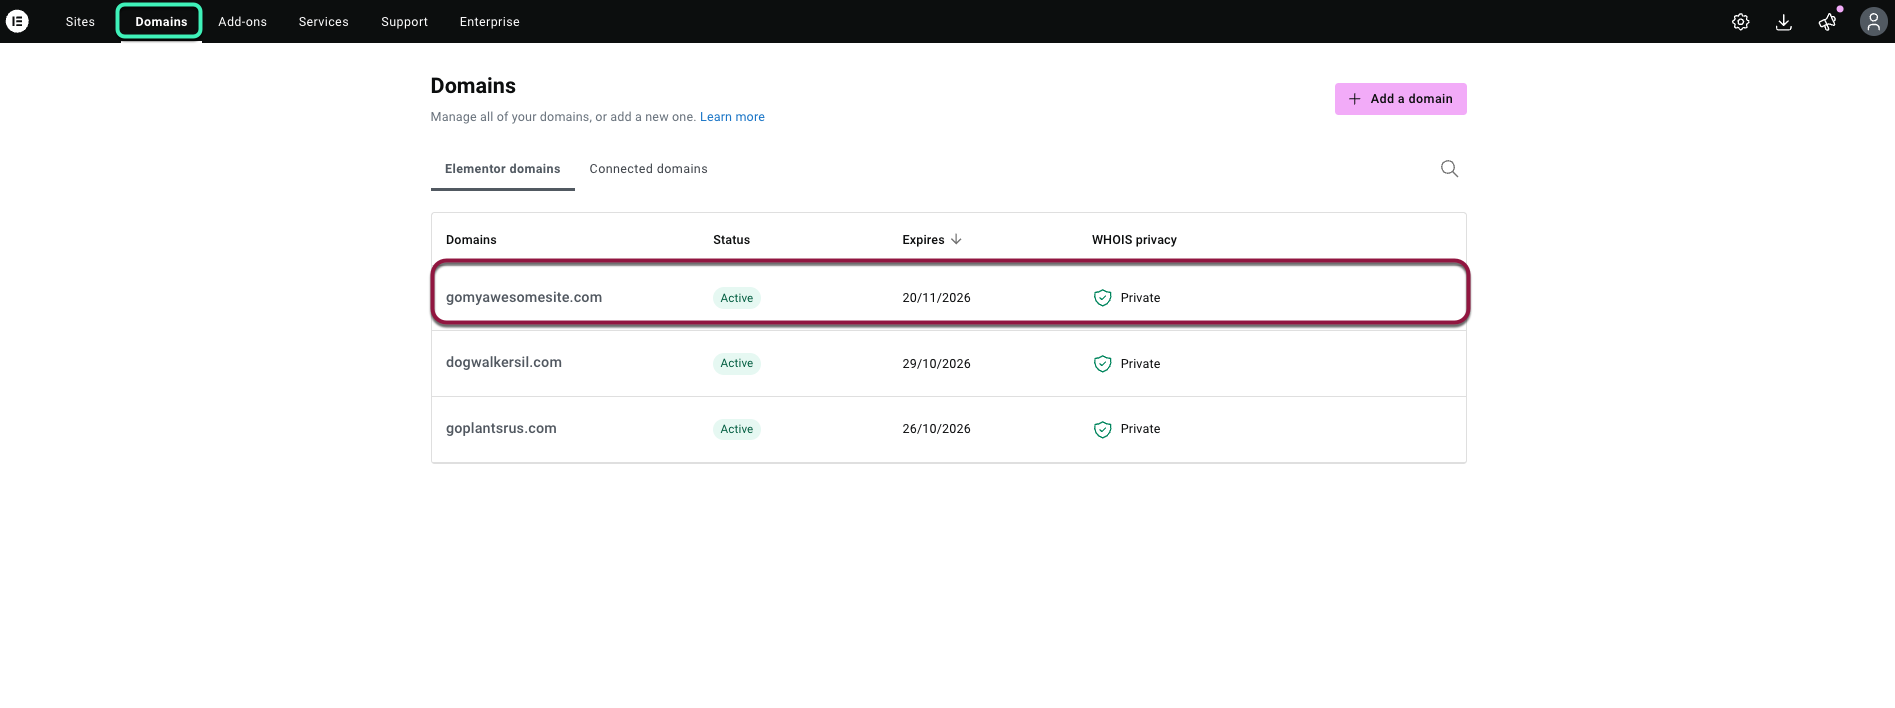This screenshot has width=1895, height=708.
Task: Follow the Learn more link
Action: coord(732,117)
